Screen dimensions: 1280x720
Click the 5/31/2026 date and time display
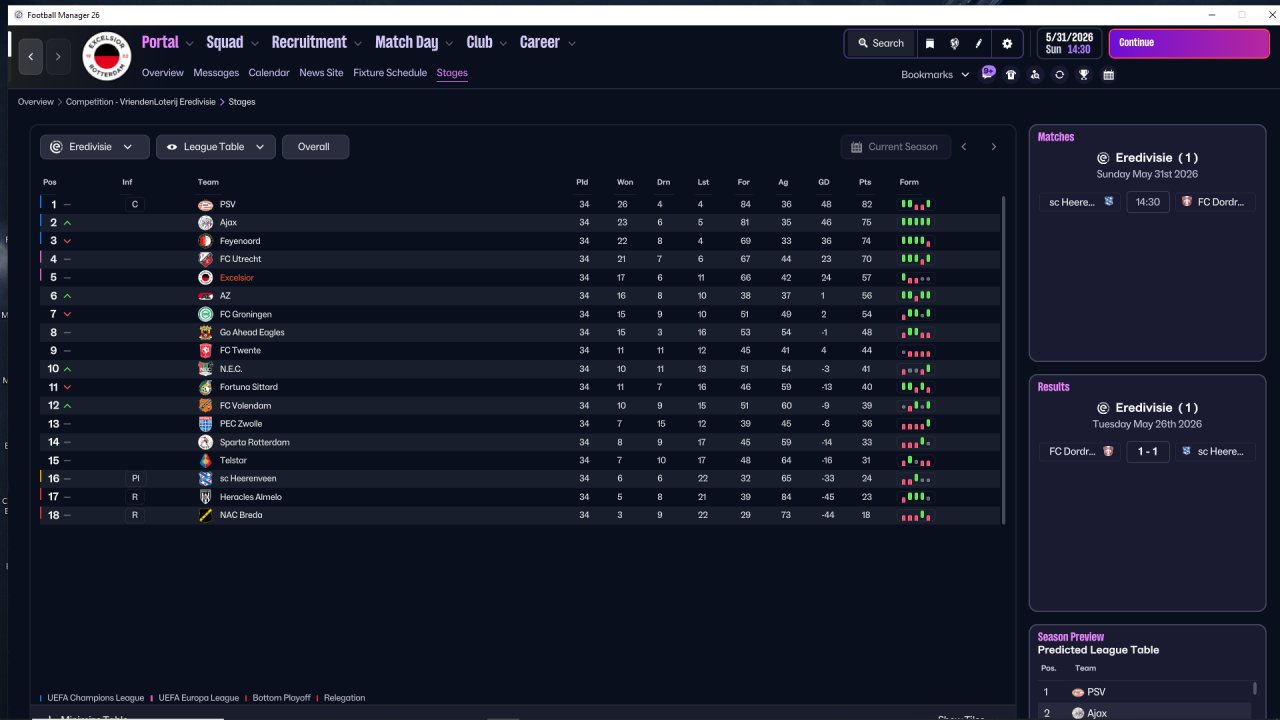coord(1067,43)
